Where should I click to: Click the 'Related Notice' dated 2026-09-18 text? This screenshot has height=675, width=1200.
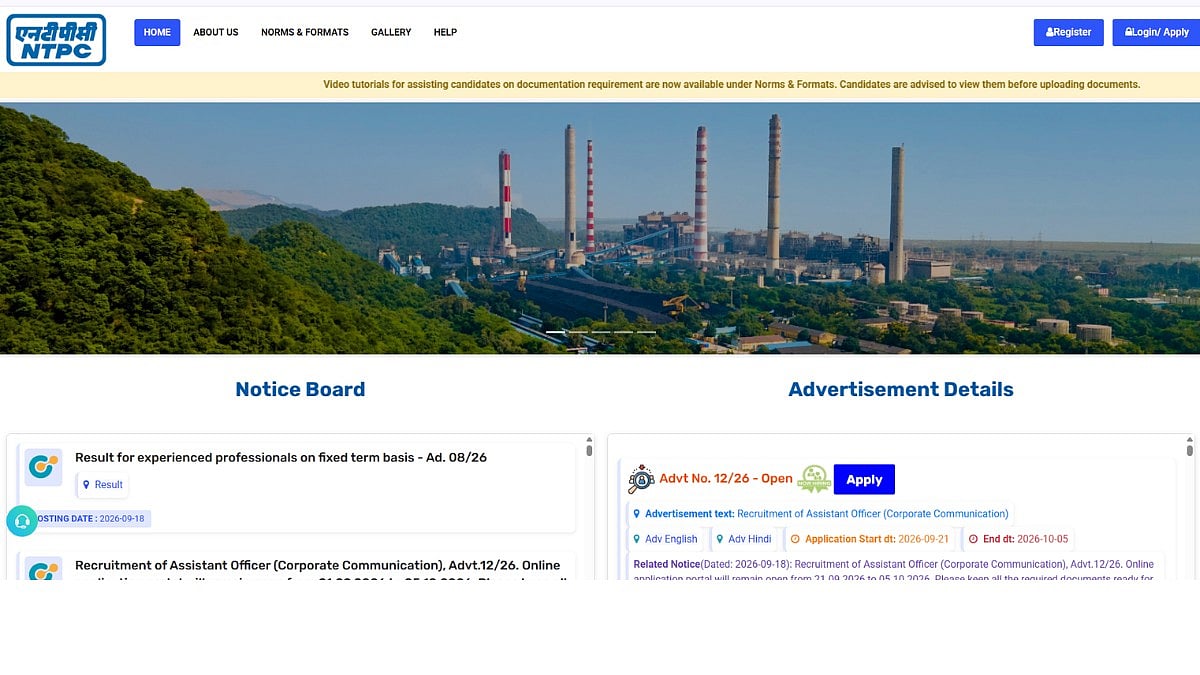tap(894, 571)
